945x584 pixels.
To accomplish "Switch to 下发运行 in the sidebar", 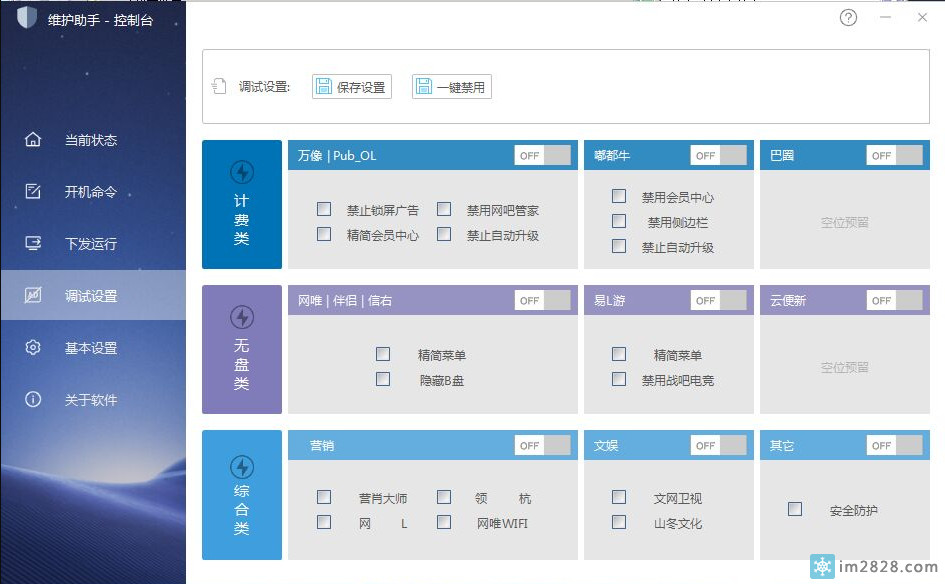I will tap(91, 244).
